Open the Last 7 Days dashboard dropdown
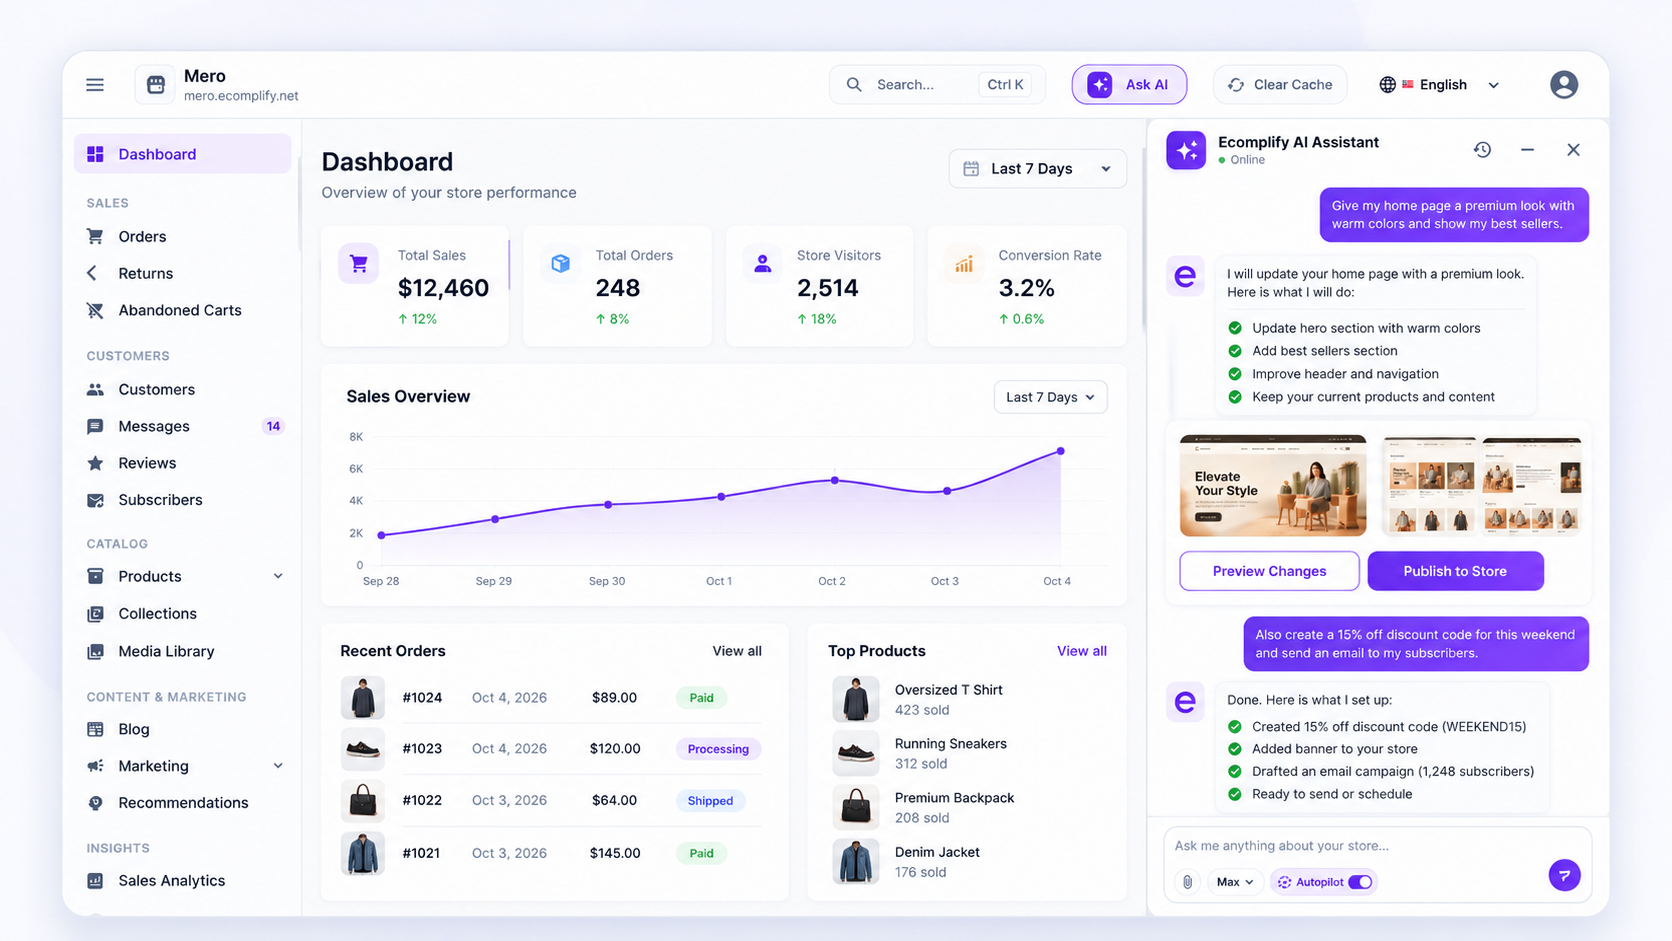This screenshot has height=941, width=1672. point(1037,169)
